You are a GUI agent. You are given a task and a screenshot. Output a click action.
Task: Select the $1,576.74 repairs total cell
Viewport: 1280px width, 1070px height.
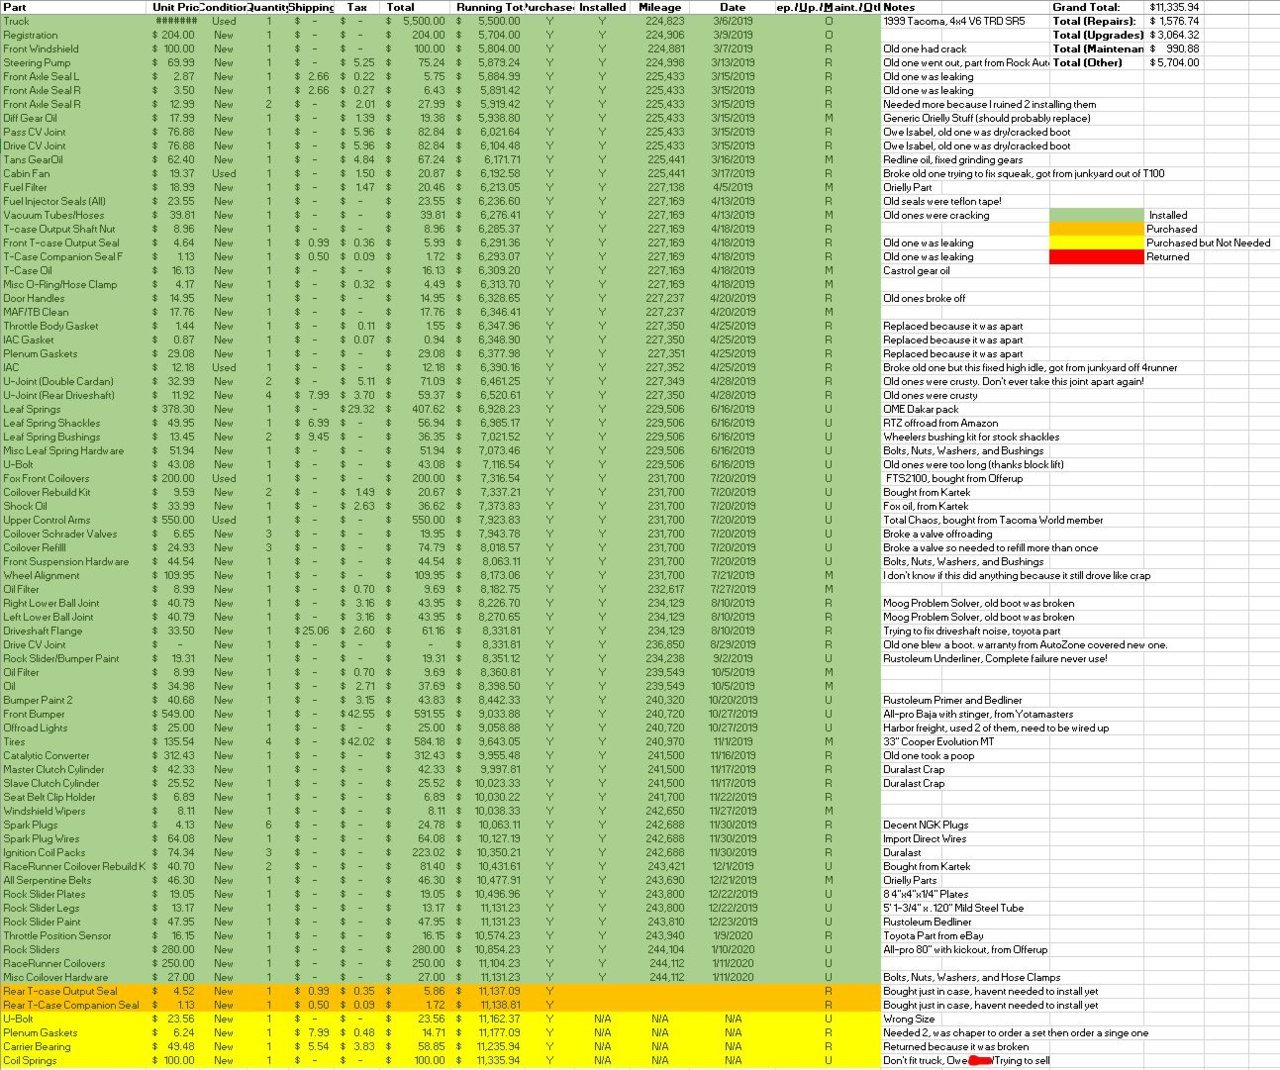[x=1175, y=21]
